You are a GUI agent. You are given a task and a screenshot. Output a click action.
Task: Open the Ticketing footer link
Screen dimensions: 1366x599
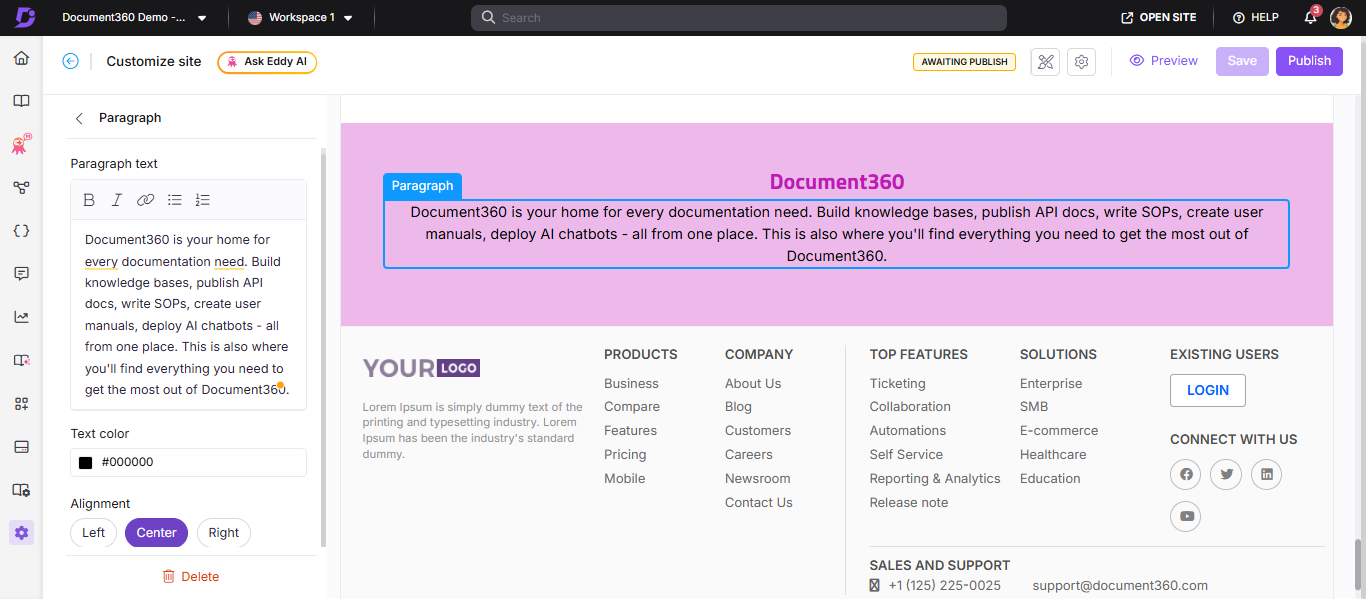tap(897, 384)
